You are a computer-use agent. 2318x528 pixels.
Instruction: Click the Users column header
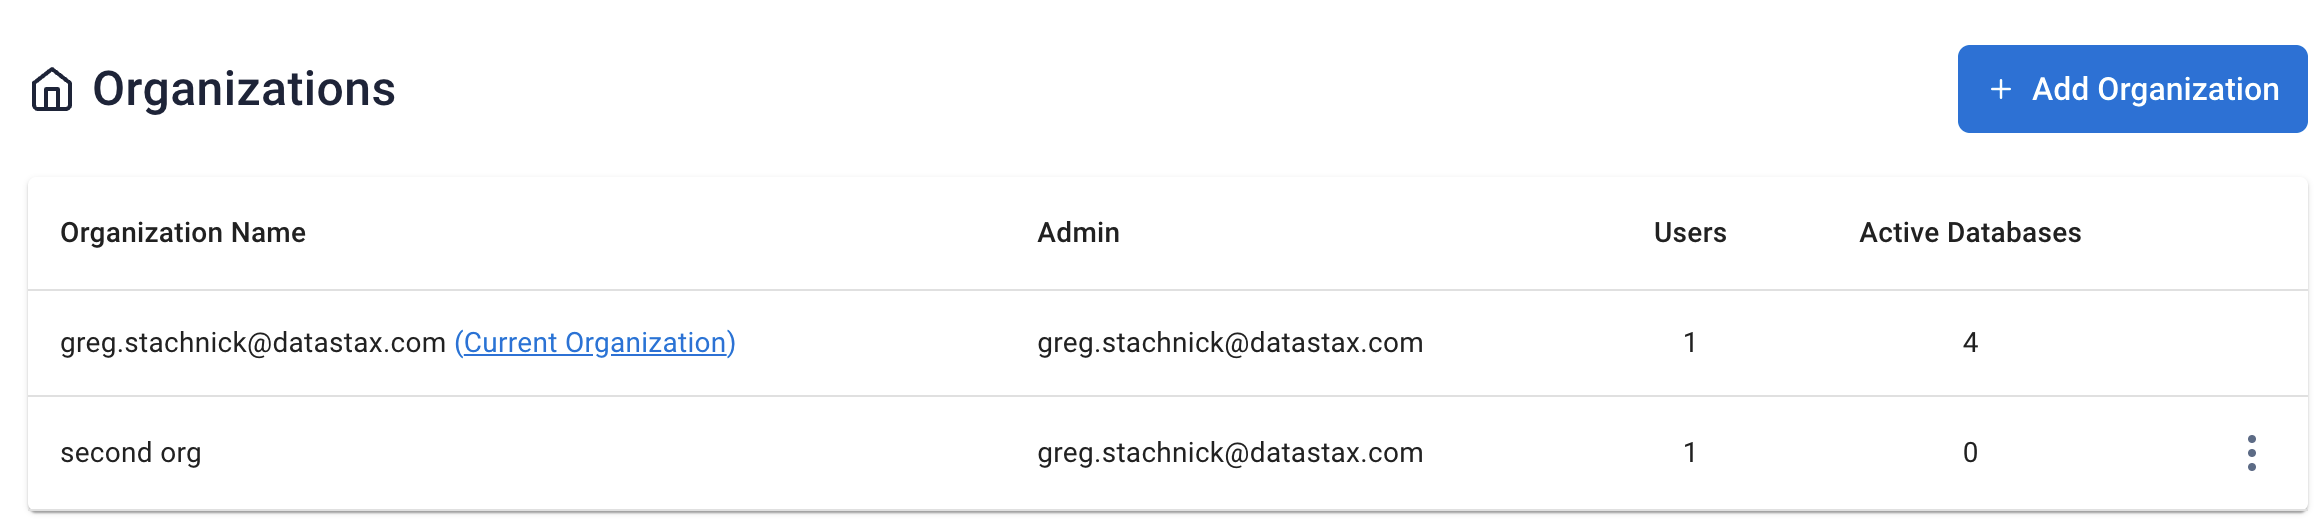coord(1690,233)
